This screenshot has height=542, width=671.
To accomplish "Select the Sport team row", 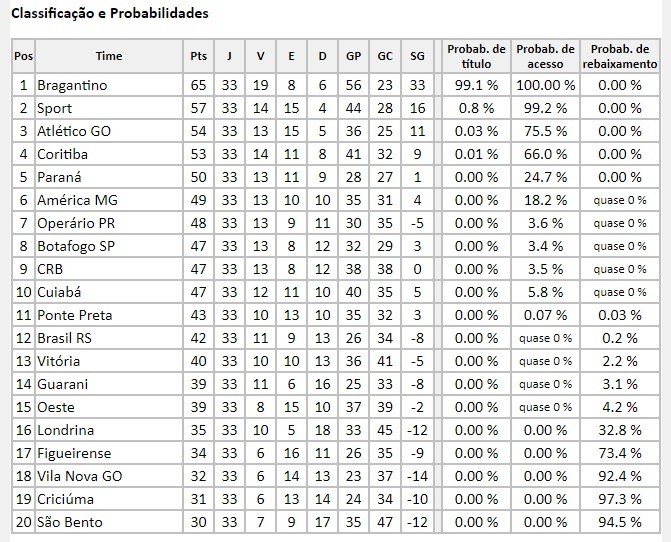I will (x=336, y=108).
